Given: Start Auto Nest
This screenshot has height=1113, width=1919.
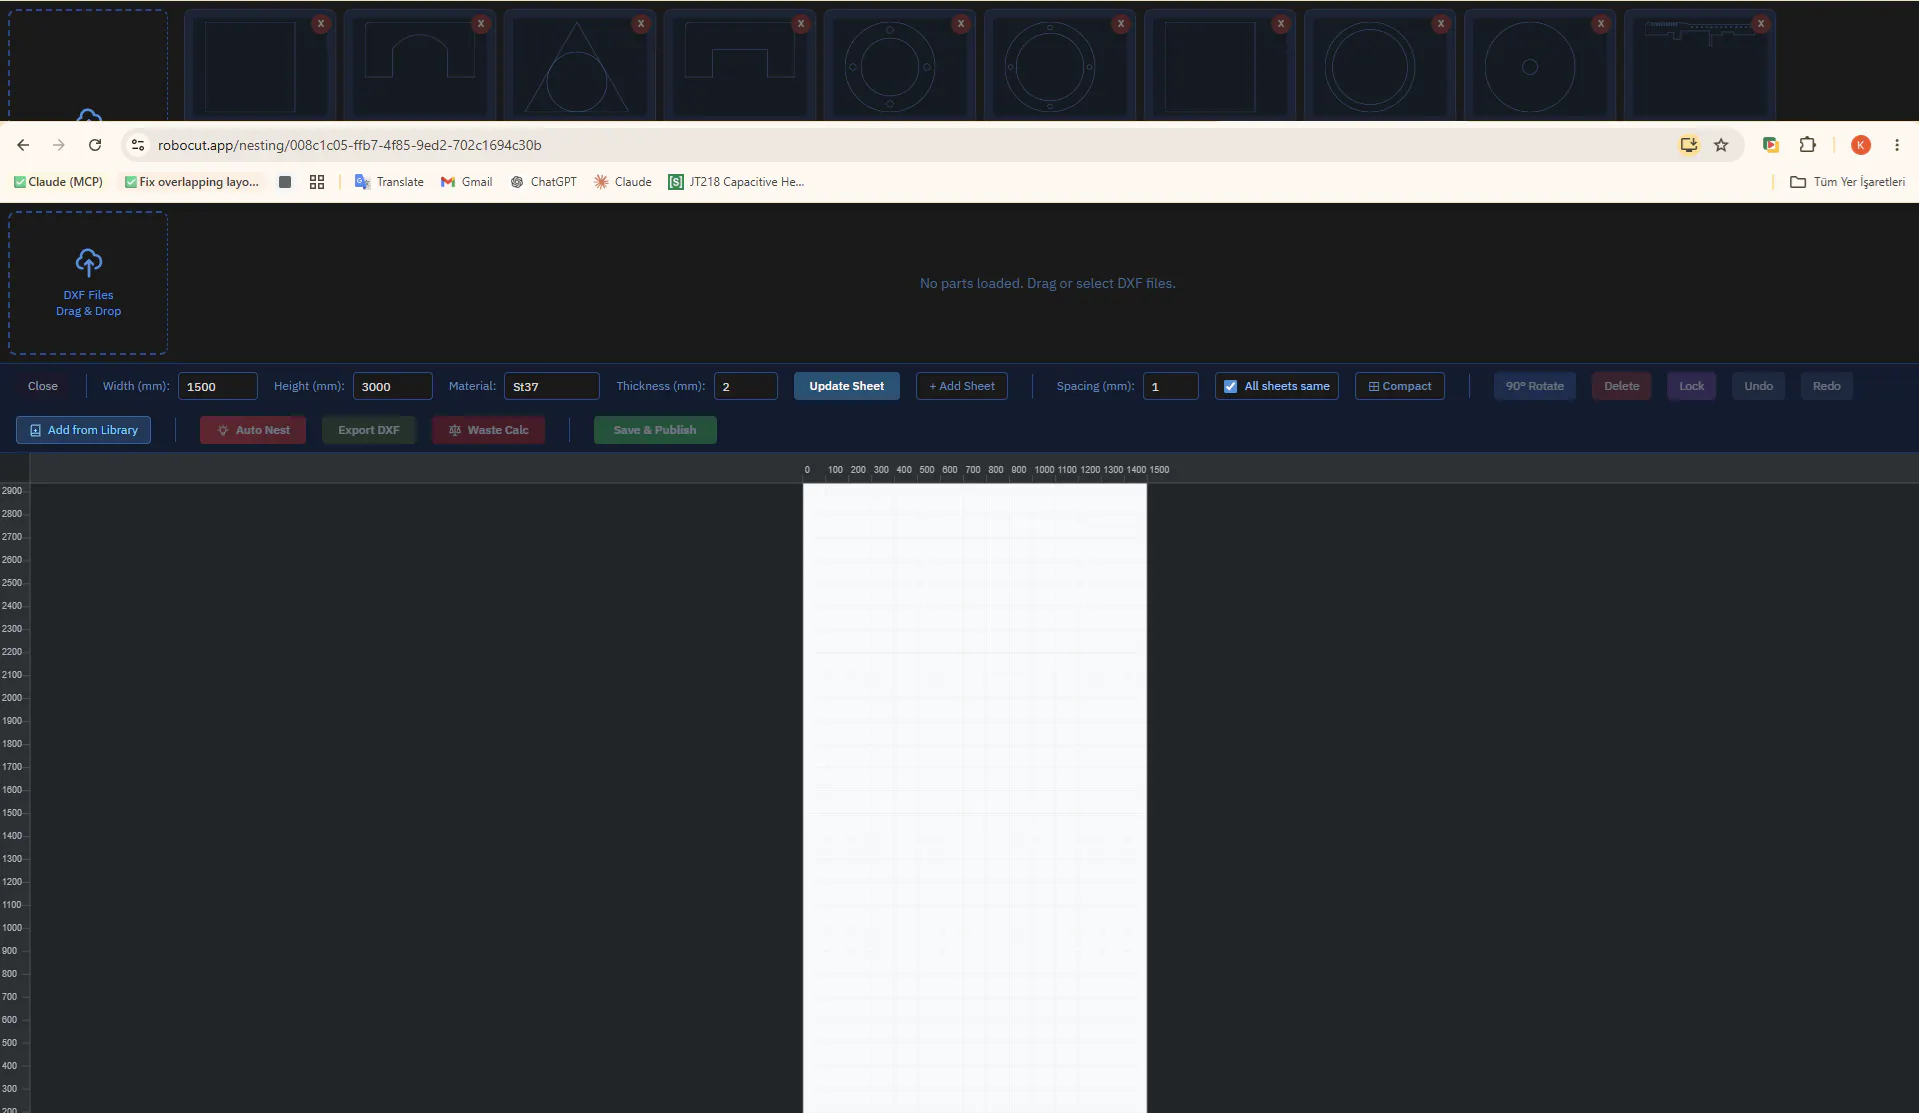Looking at the screenshot, I should (x=253, y=430).
